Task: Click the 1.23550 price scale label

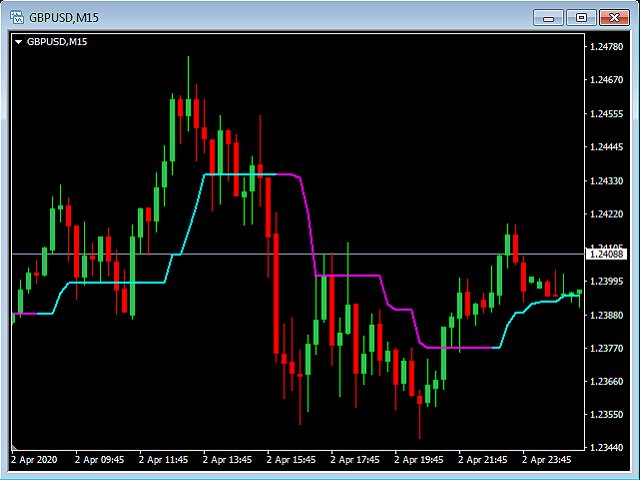Action: (607, 415)
